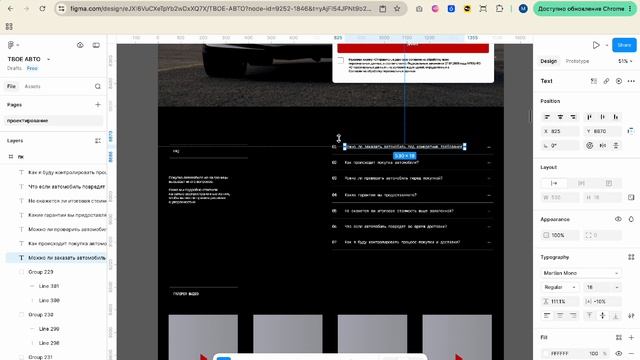640x360 pixels.
Task: Edit the line height field
Action: [560, 302]
